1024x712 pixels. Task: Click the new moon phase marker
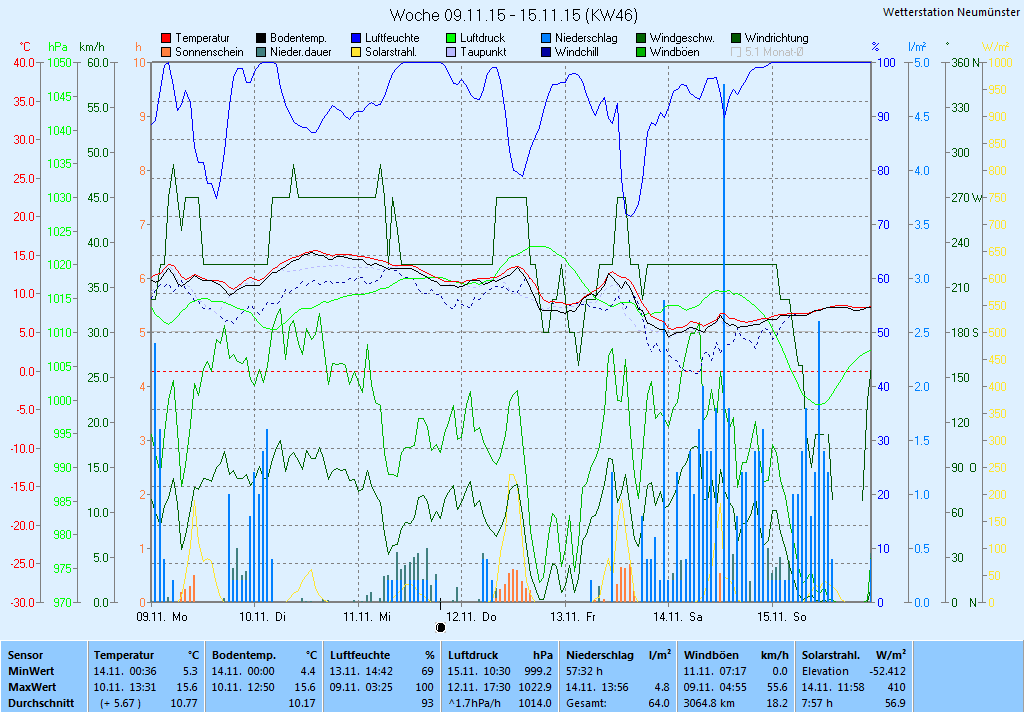pyautogui.click(x=441, y=627)
